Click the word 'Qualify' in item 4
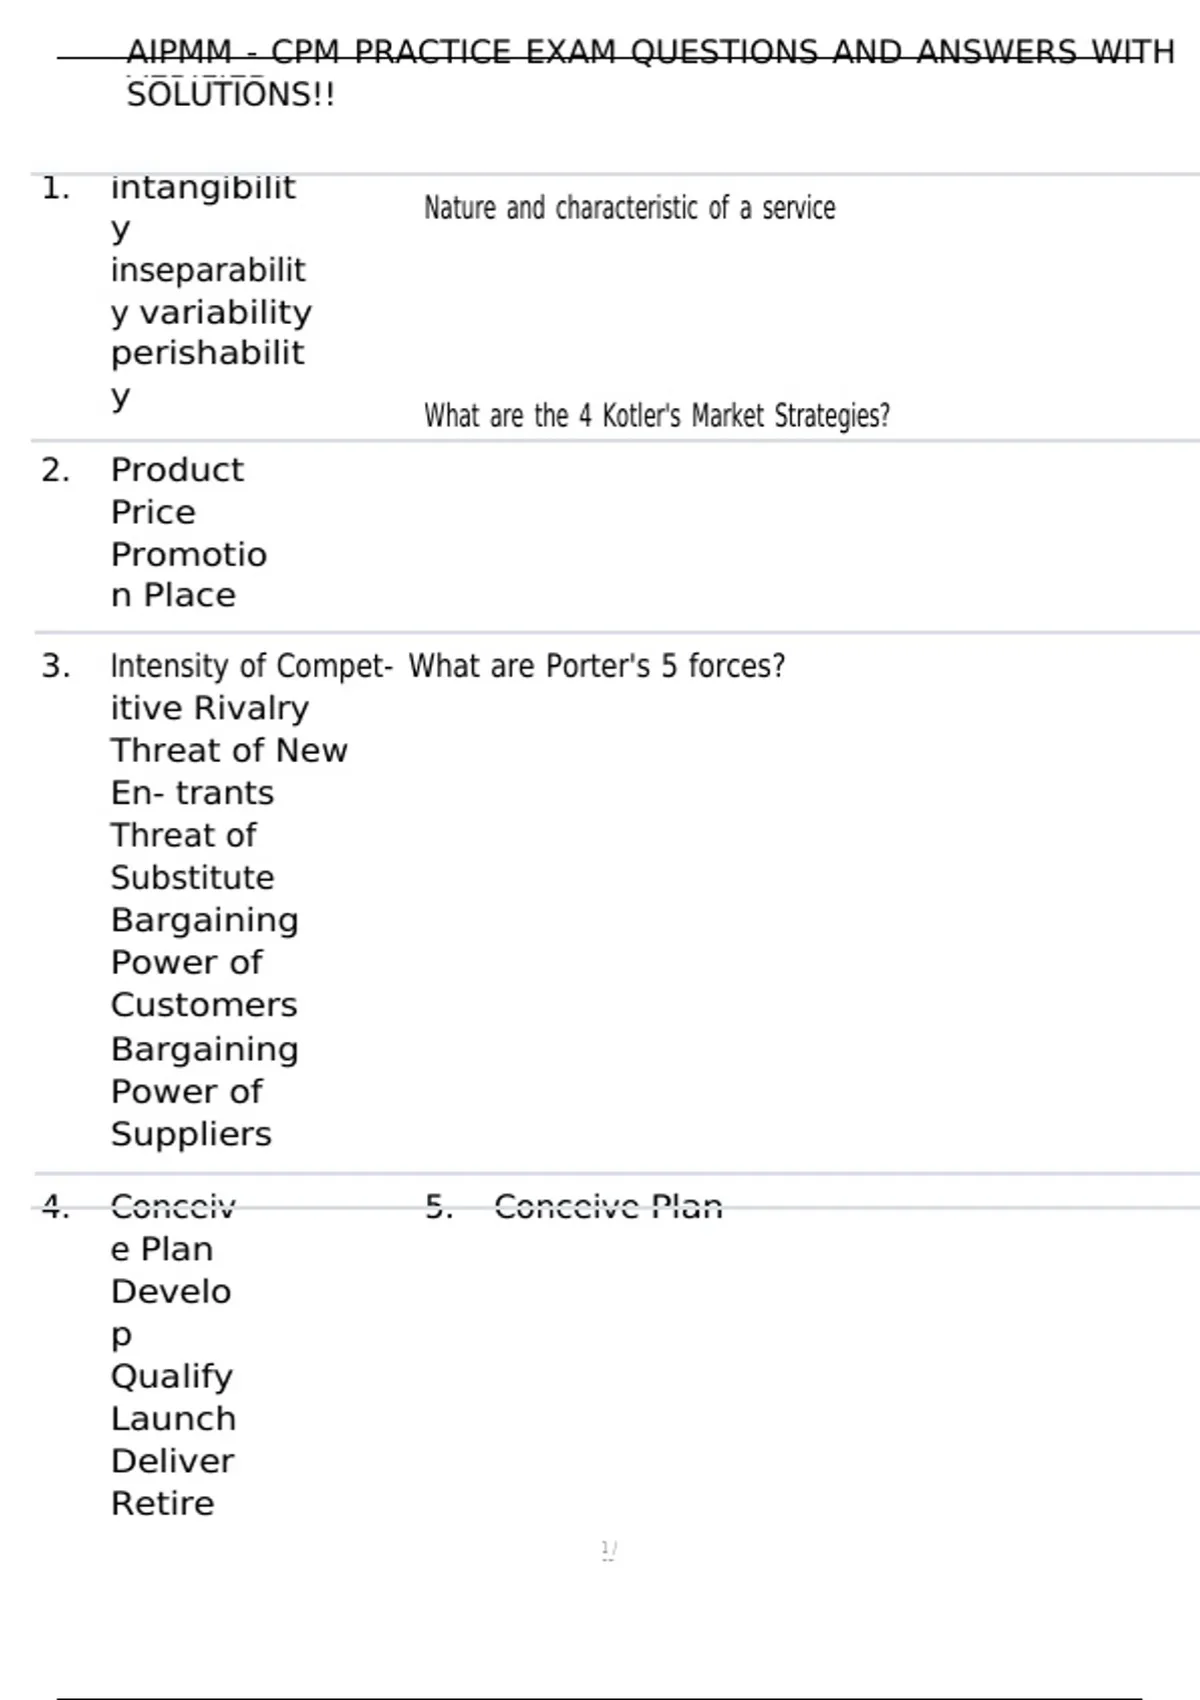 click(x=172, y=1377)
